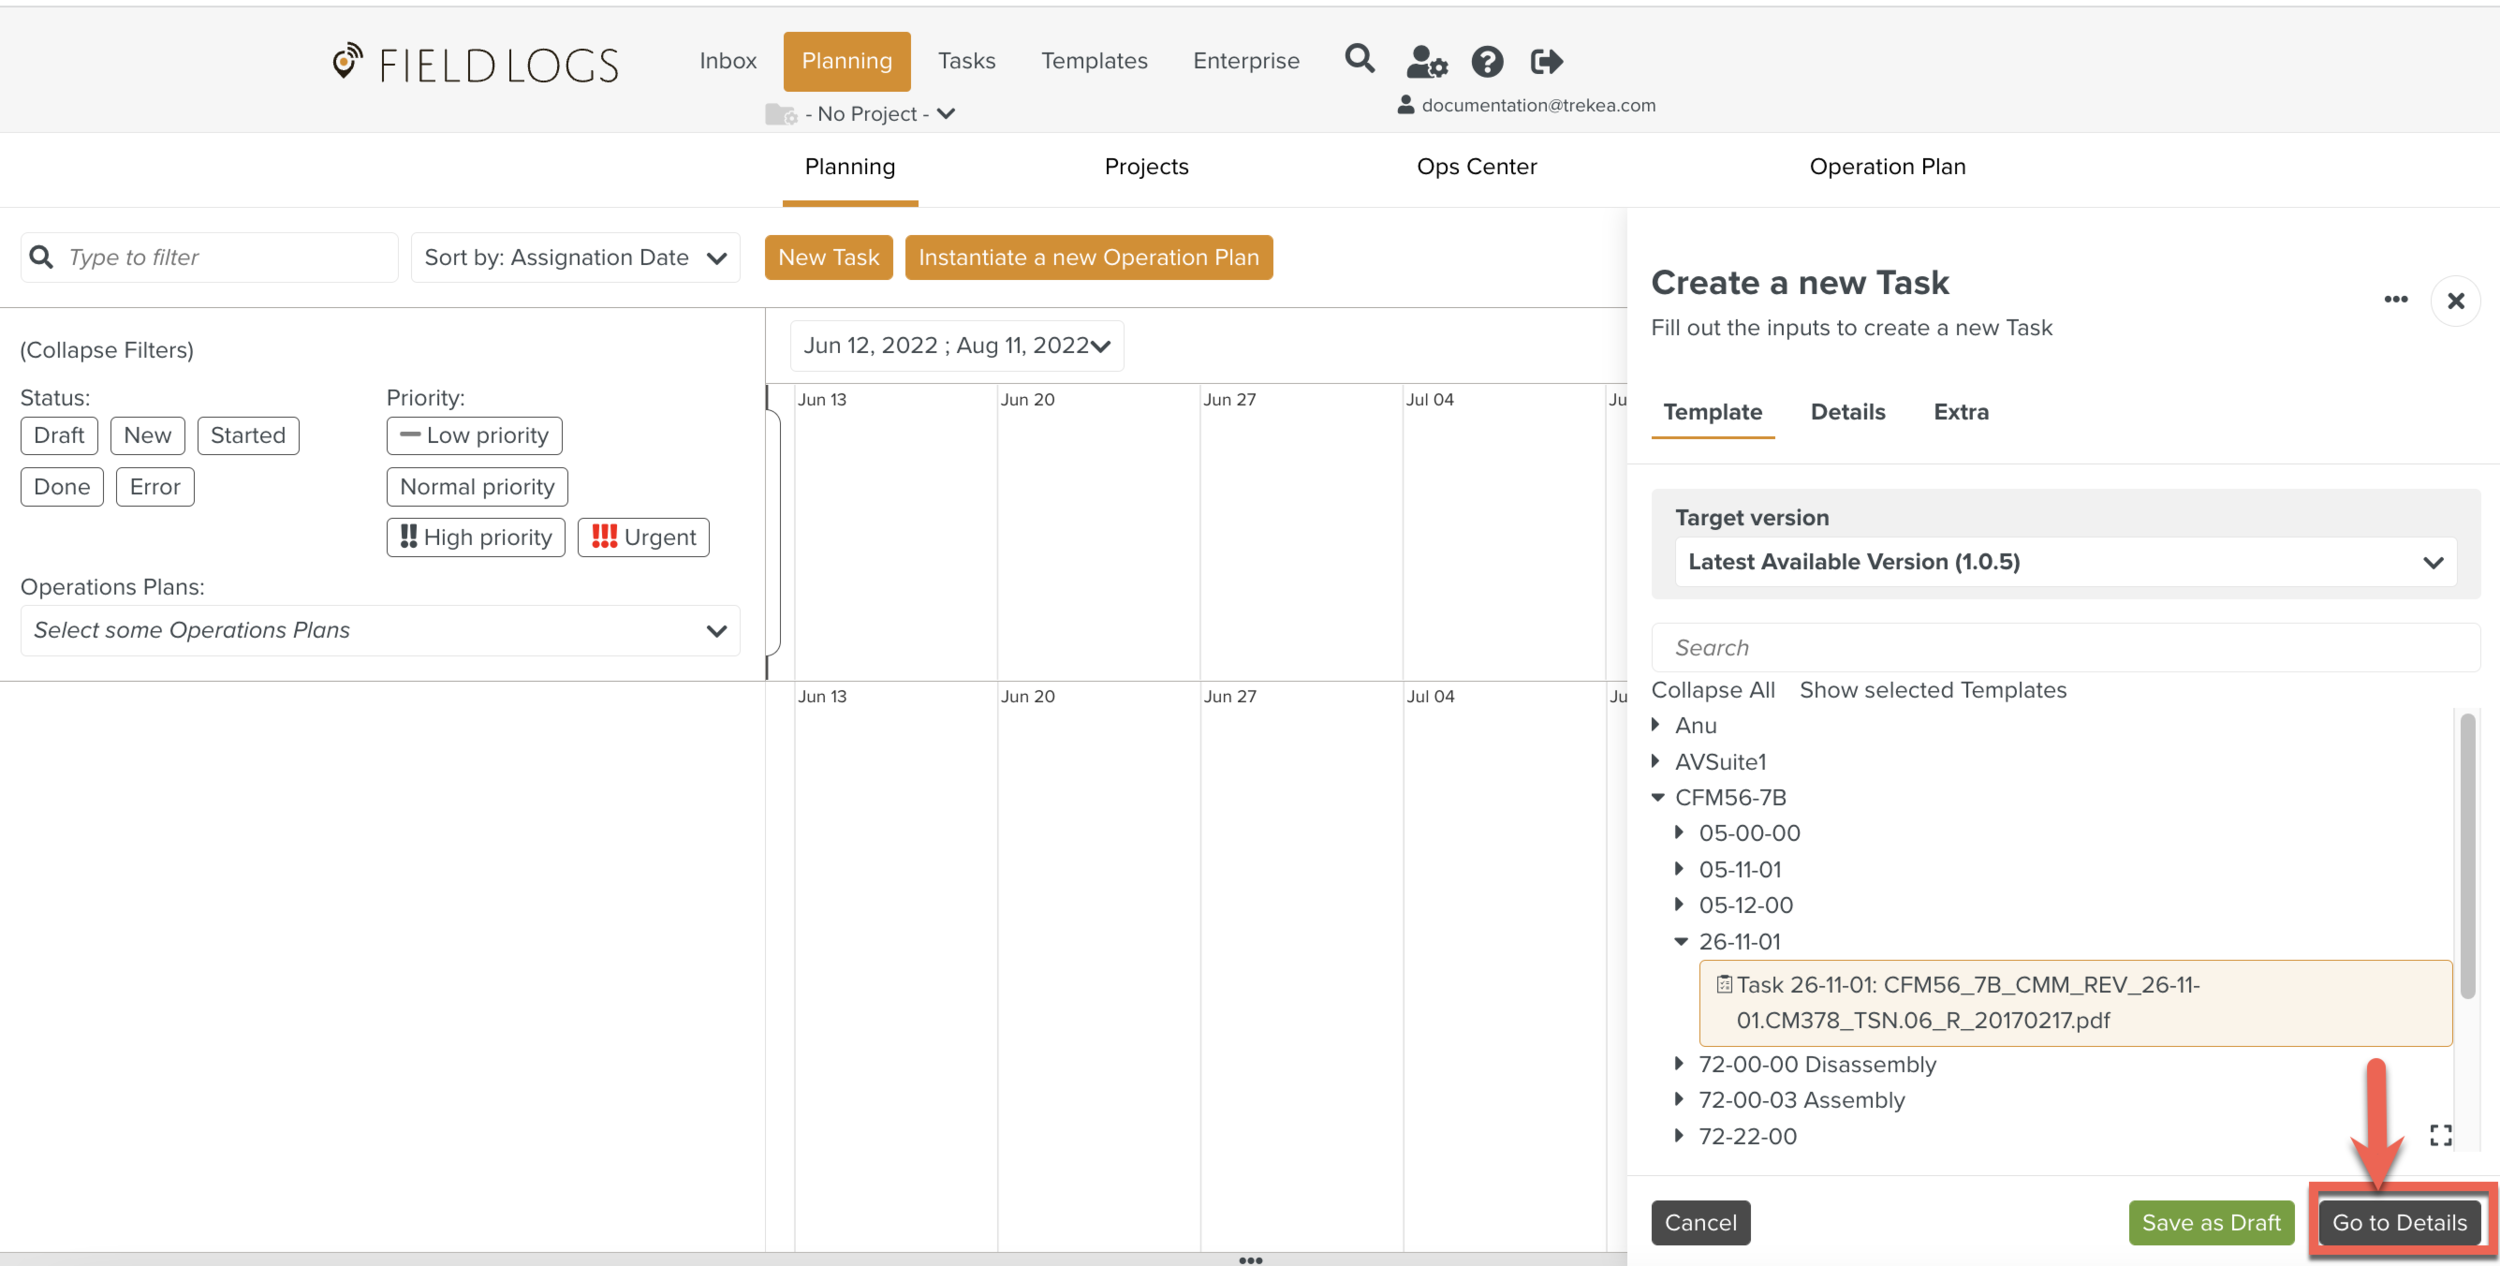Click Save as Draft button
Screen dimensions: 2500x1266
pyautogui.click(x=2211, y=1222)
